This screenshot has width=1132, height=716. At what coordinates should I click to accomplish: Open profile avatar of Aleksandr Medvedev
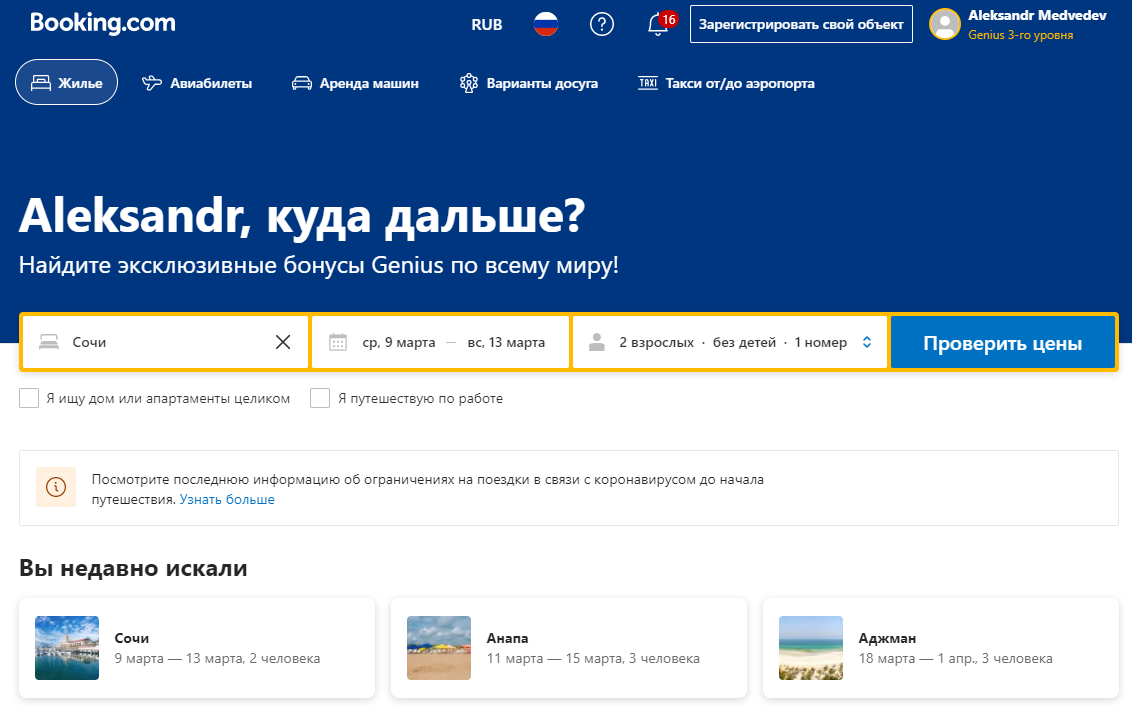click(944, 25)
